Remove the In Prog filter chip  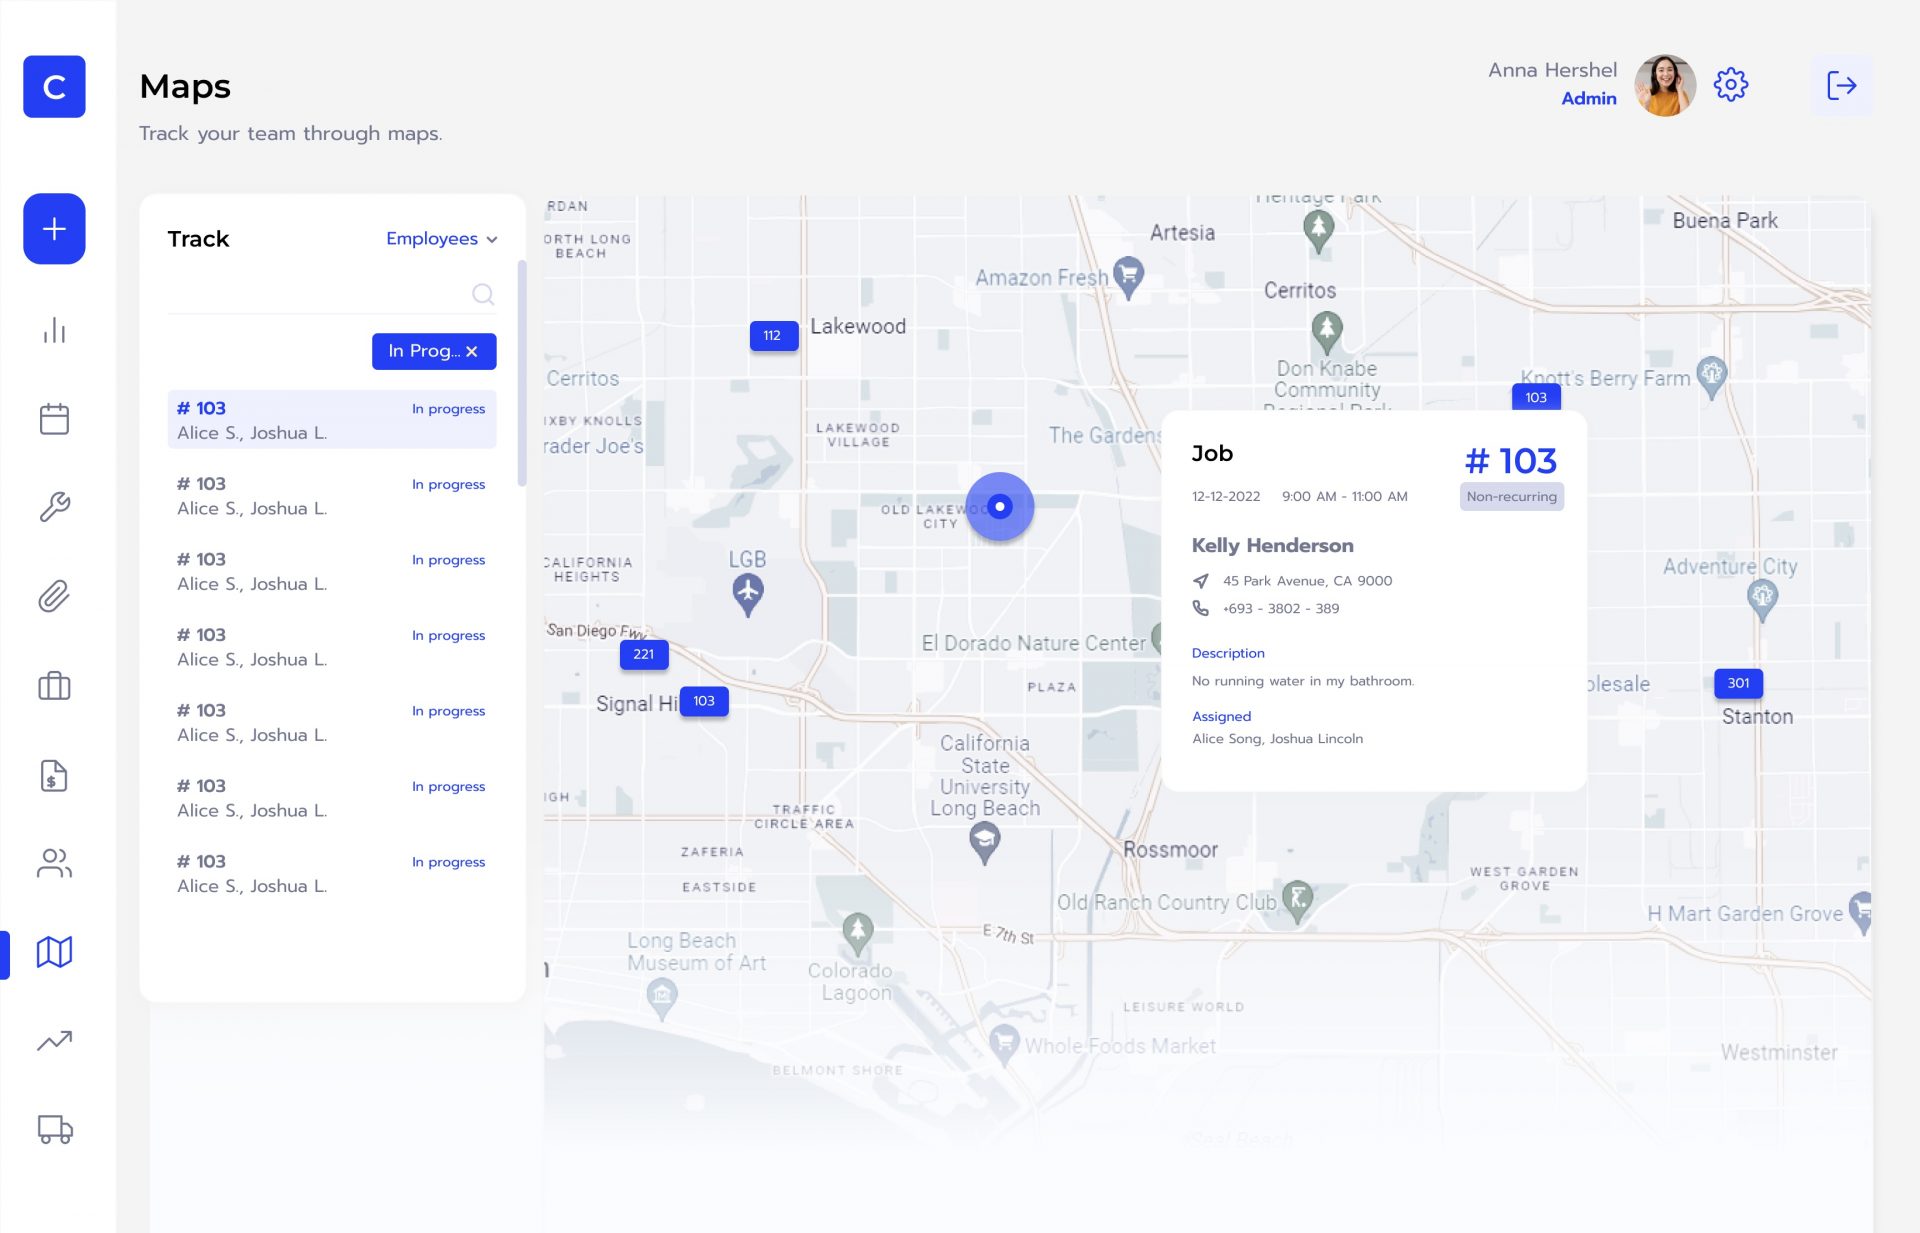coord(472,351)
